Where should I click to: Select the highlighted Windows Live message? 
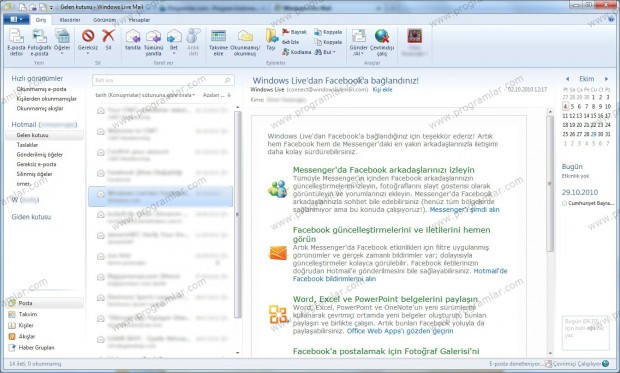pos(161,196)
